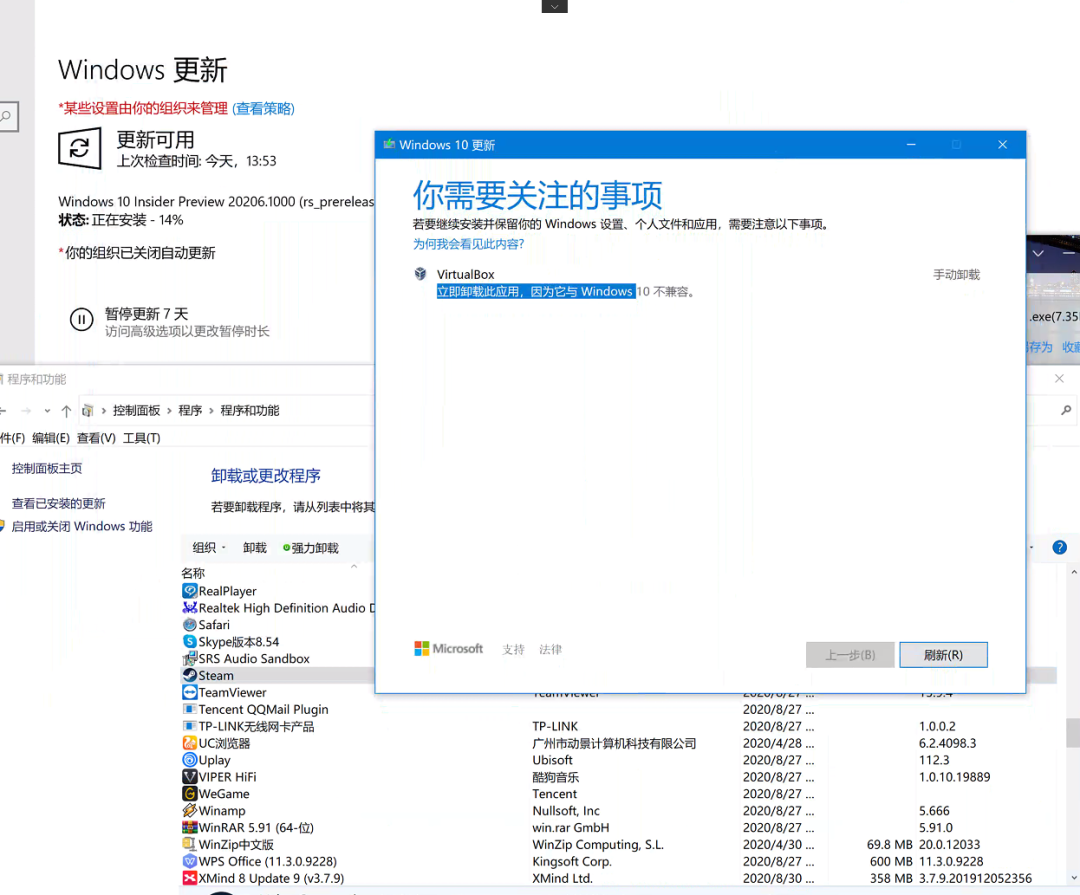Image resolution: width=1080 pixels, height=895 pixels.
Task: Open 控制面板主页 link
Action: [x=47, y=469]
